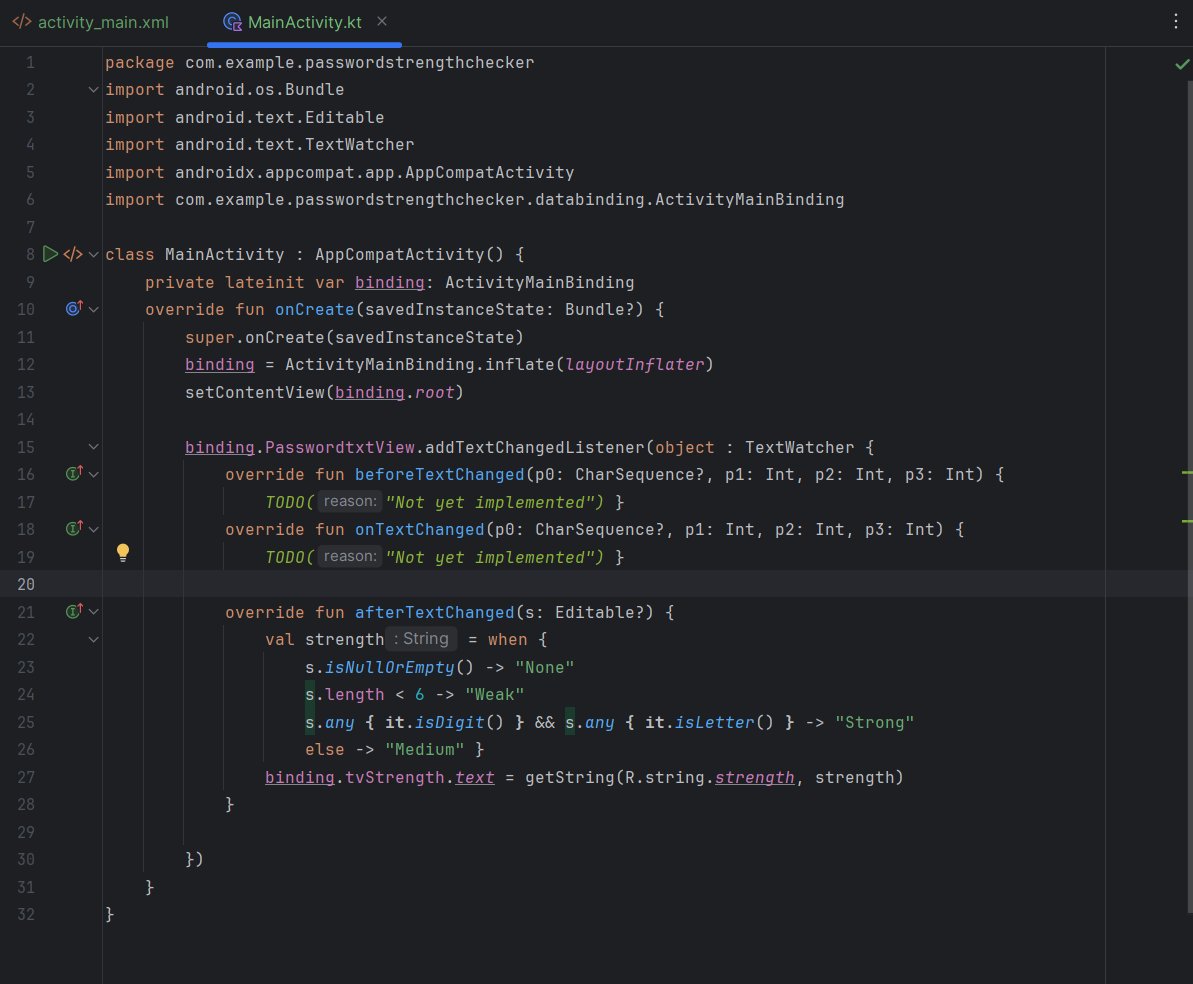The height and width of the screenshot is (984, 1193).
Task: Click the "Medium" string literal
Action: tap(425, 750)
